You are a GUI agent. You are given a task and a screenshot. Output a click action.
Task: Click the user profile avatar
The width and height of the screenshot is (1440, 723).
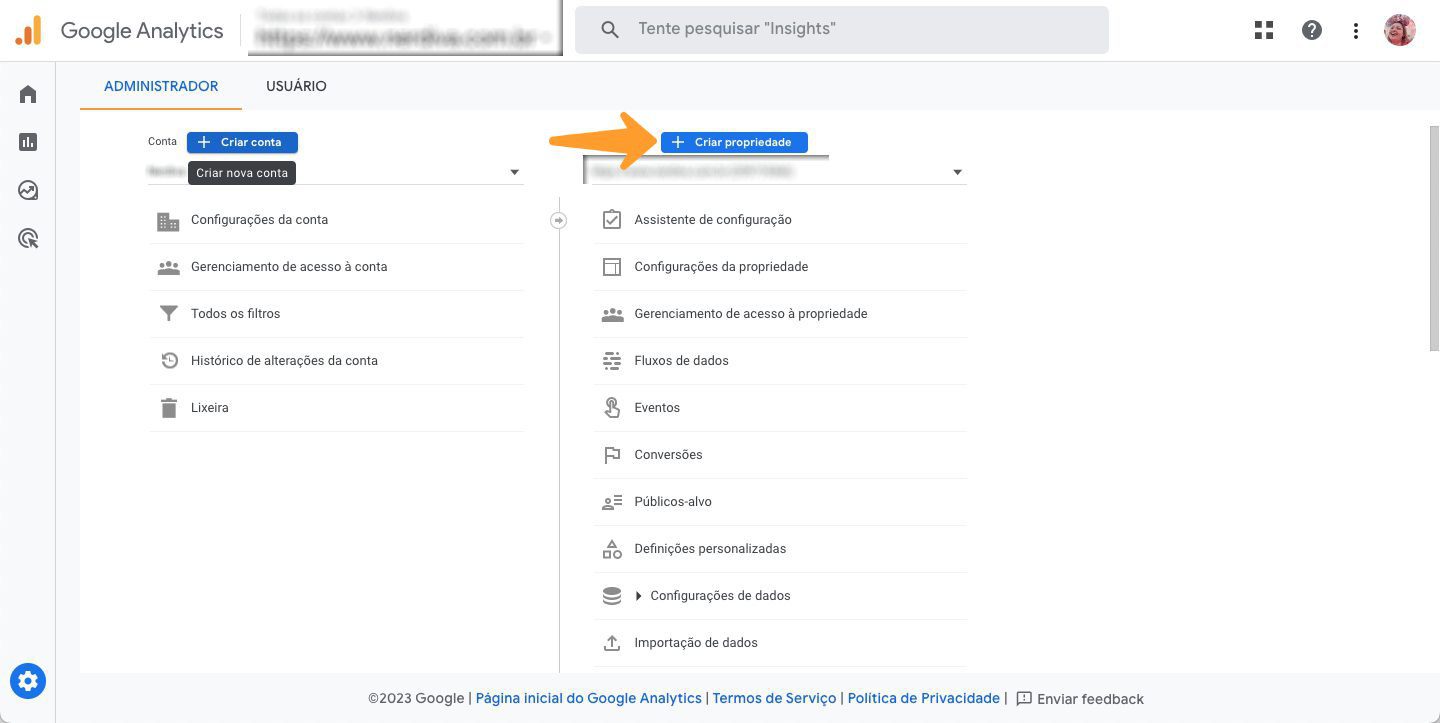coord(1400,30)
